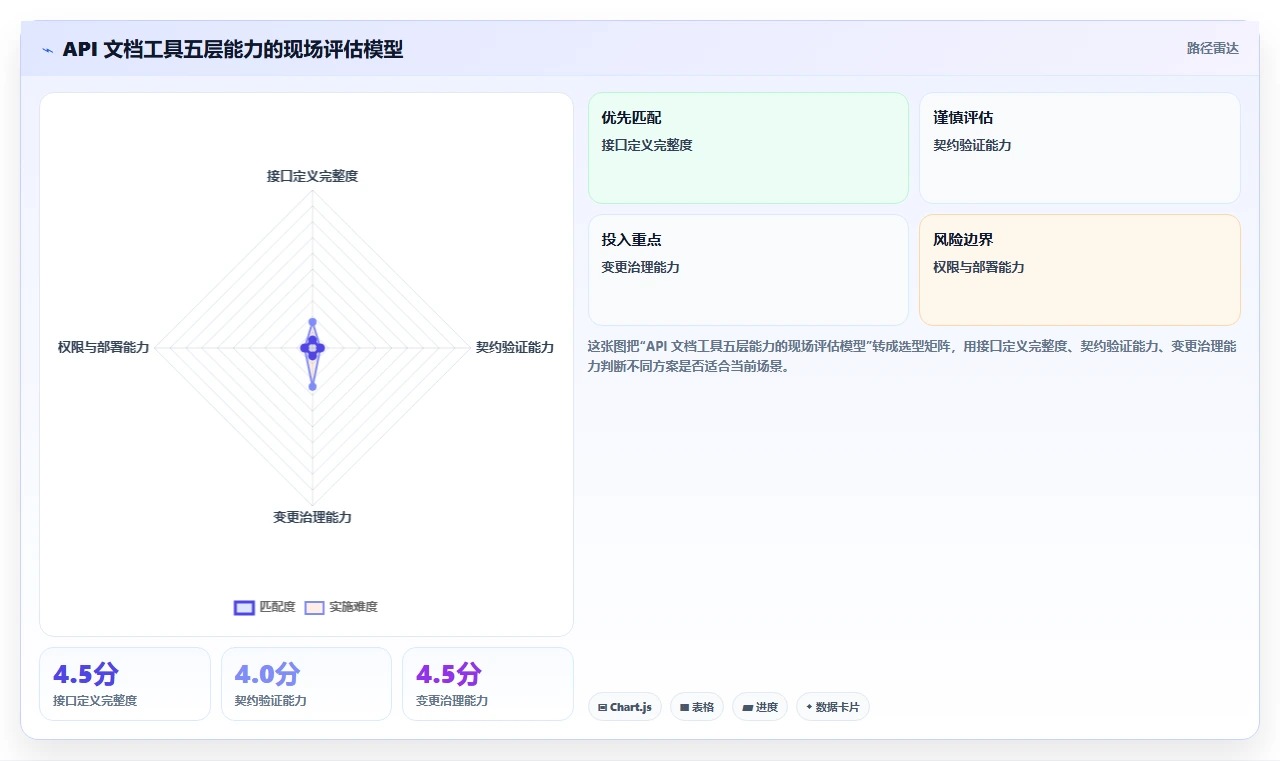Screen dimensions: 1280x761
Task: Click 接口定义完整度 text in 优先匹配 card
Action: 647,145
